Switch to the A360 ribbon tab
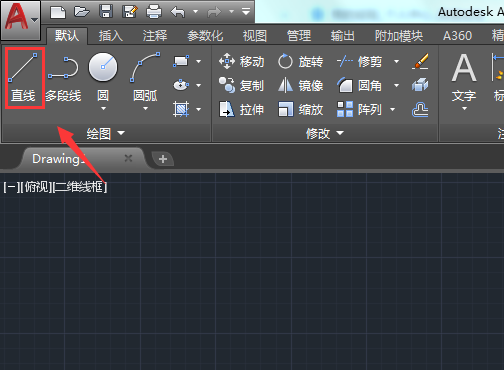 click(x=457, y=36)
